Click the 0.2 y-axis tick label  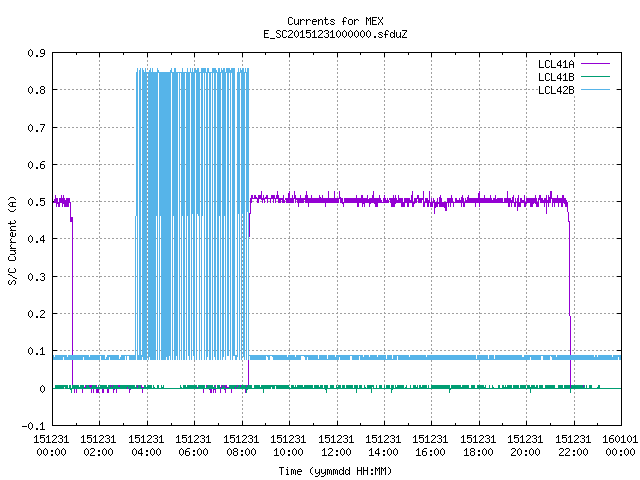[x=36, y=314]
